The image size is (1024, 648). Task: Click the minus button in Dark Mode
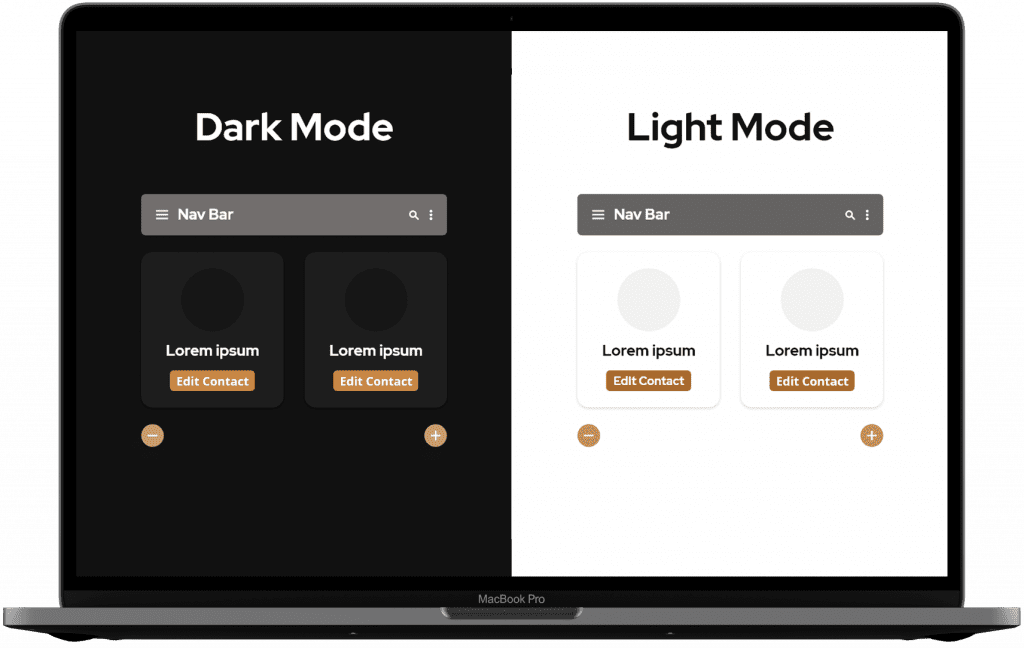click(x=152, y=436)
